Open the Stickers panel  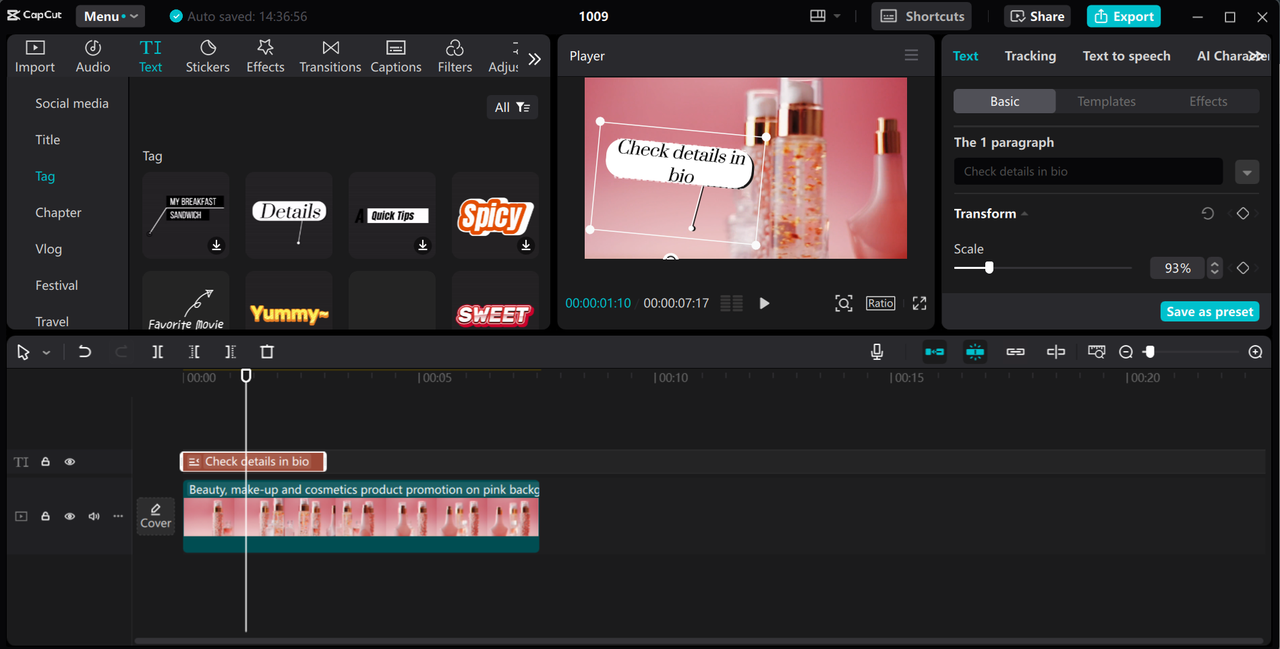207,56
